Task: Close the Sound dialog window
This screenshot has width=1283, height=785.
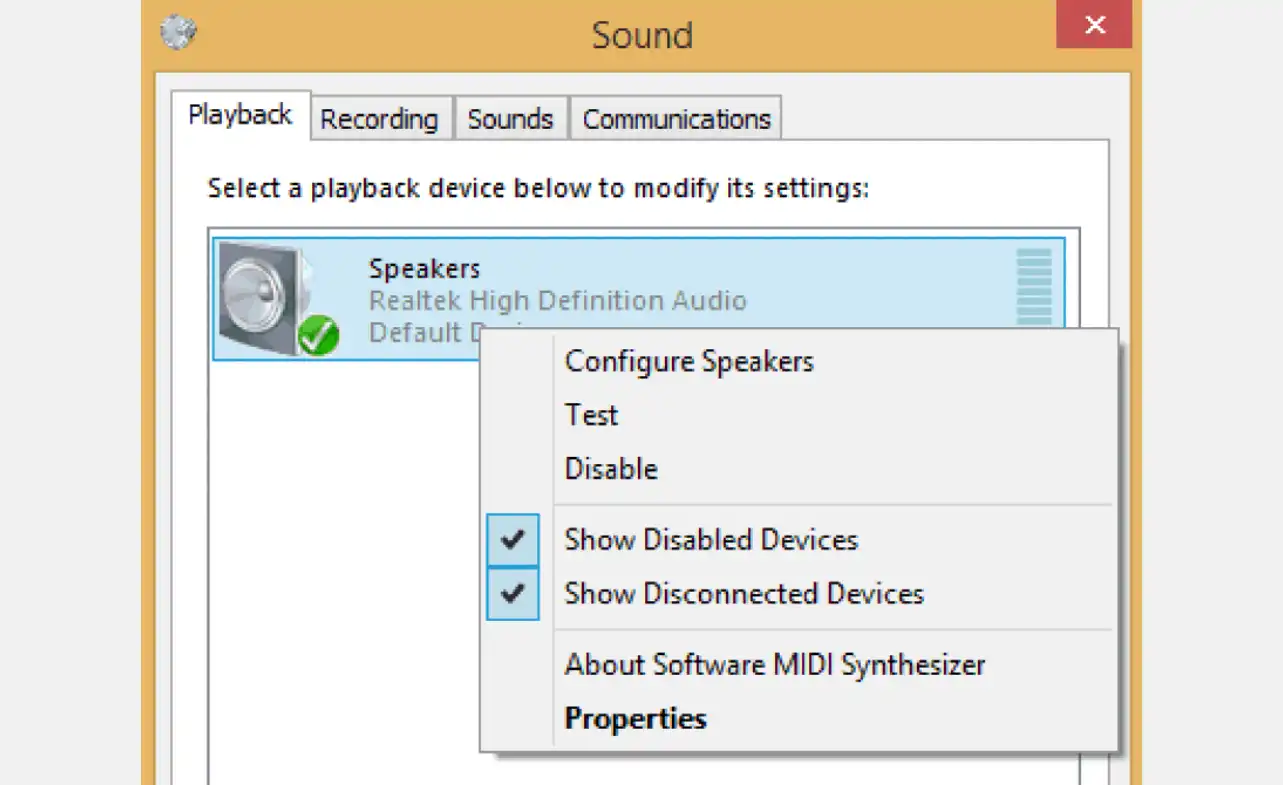Action: click(x=1095, y=25)
